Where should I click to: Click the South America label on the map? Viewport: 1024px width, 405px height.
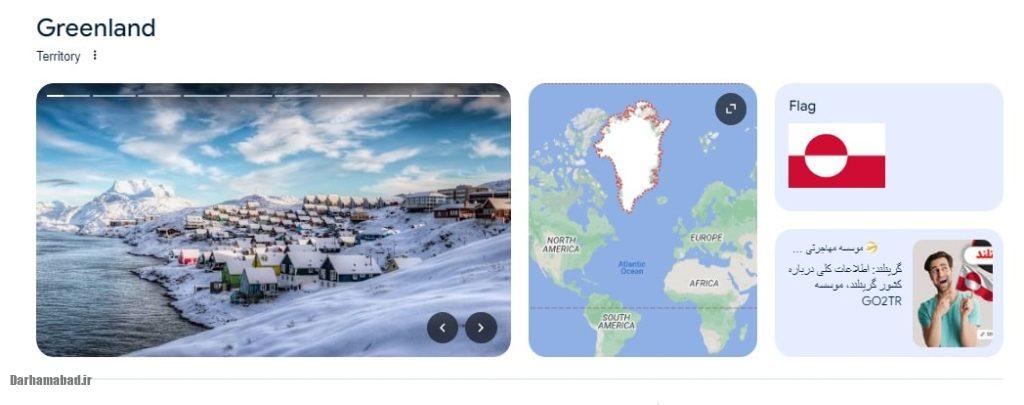[x=616, y=321]
